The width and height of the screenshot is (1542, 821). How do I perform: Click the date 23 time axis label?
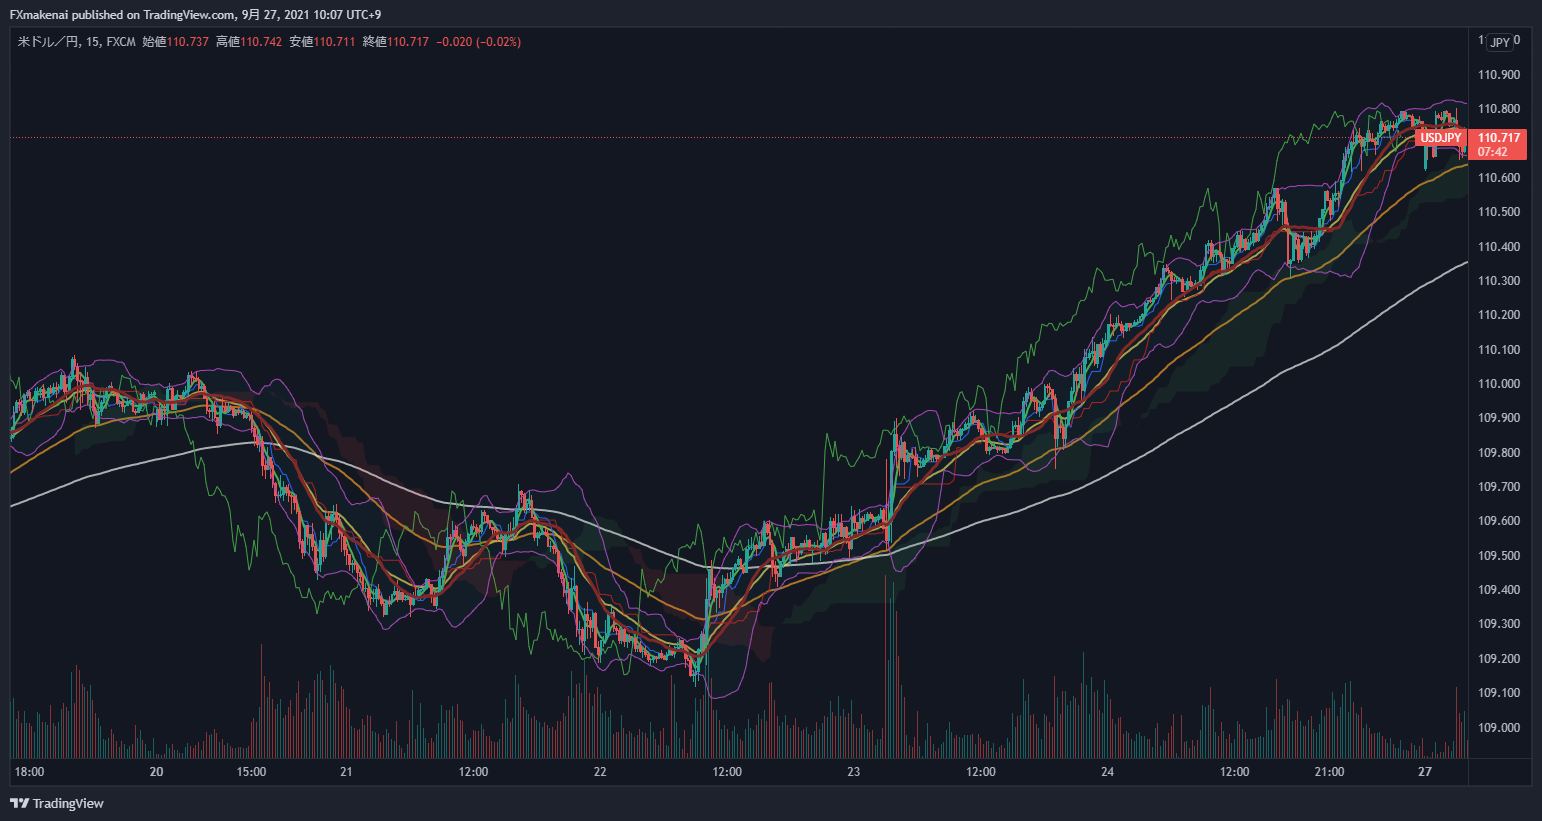[853, 772]
